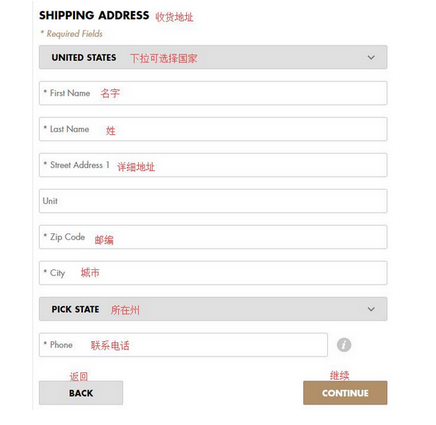Click the SHIPPING ADDRESS heading

click(x=94, y=15)
